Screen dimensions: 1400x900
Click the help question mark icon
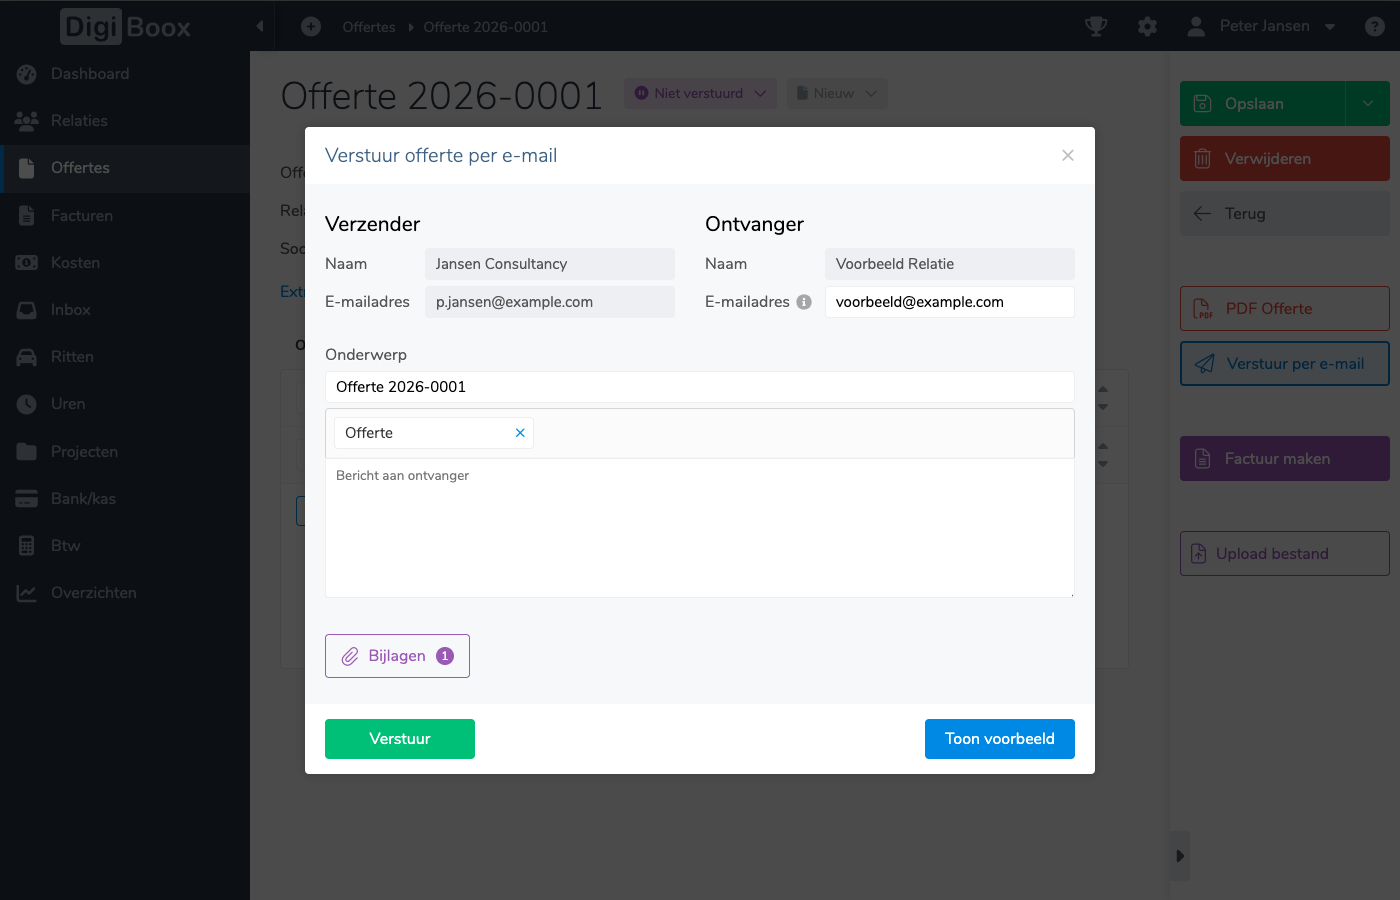[x=1375, y=27]
